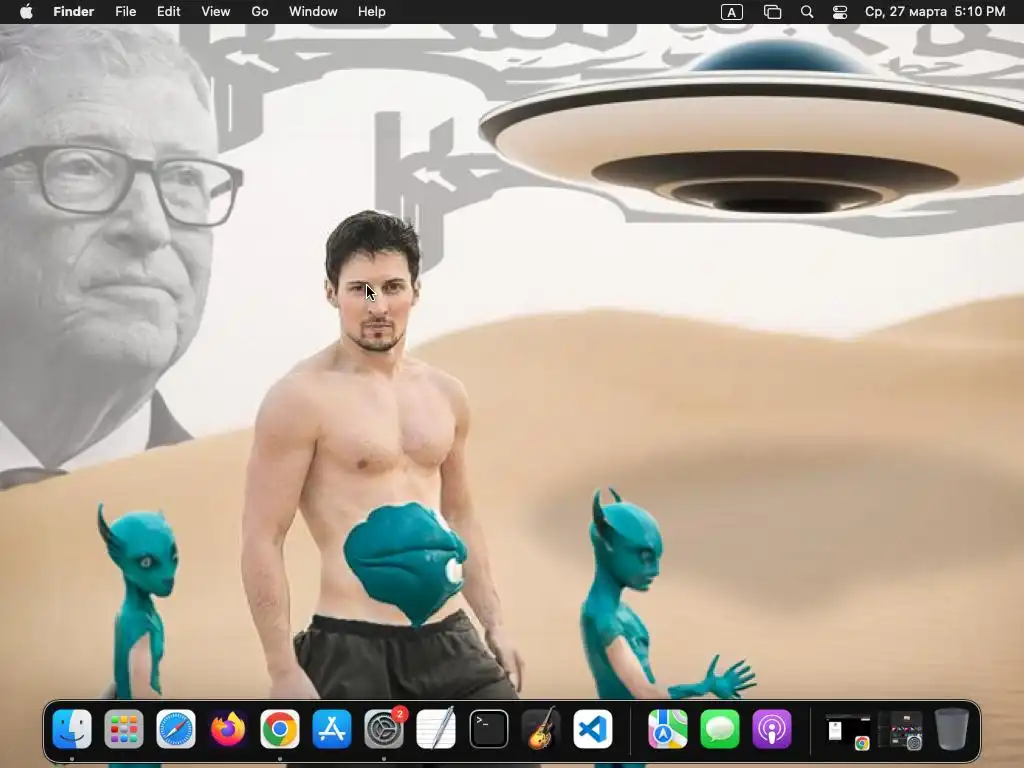Launch TextEdit from the Dock
The width and height of the screenshot is (1024, 768).
tap(436, 729)
